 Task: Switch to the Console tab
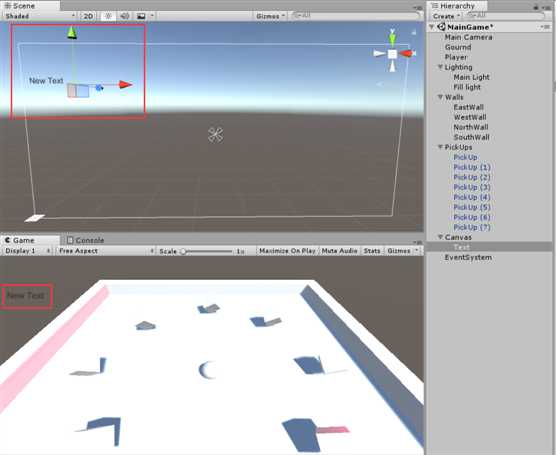coord(85,240)
